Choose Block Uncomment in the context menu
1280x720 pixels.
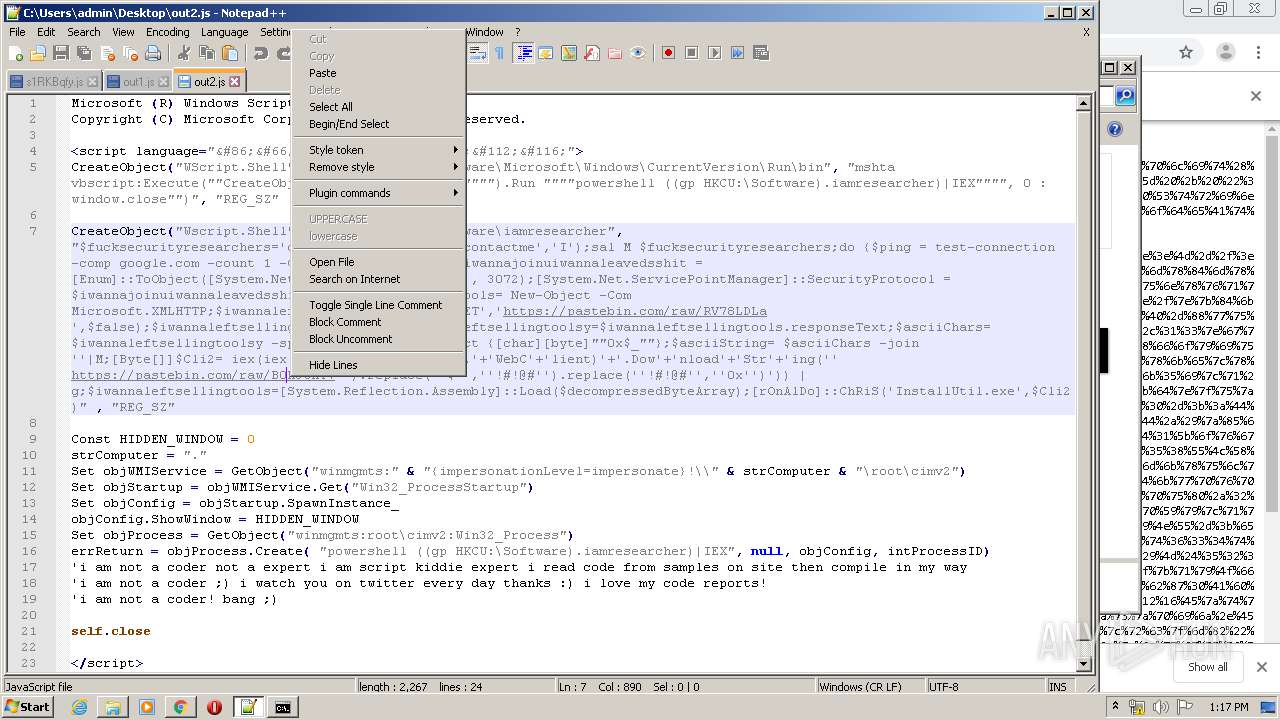pos(379,339)
